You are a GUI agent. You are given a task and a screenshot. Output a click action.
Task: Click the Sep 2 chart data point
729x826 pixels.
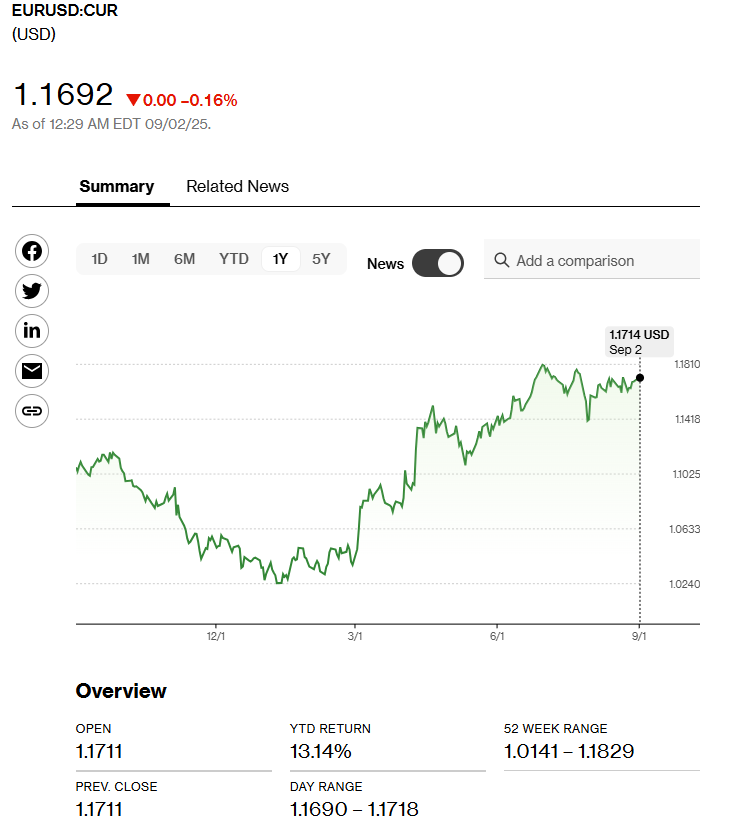point(640,378)
